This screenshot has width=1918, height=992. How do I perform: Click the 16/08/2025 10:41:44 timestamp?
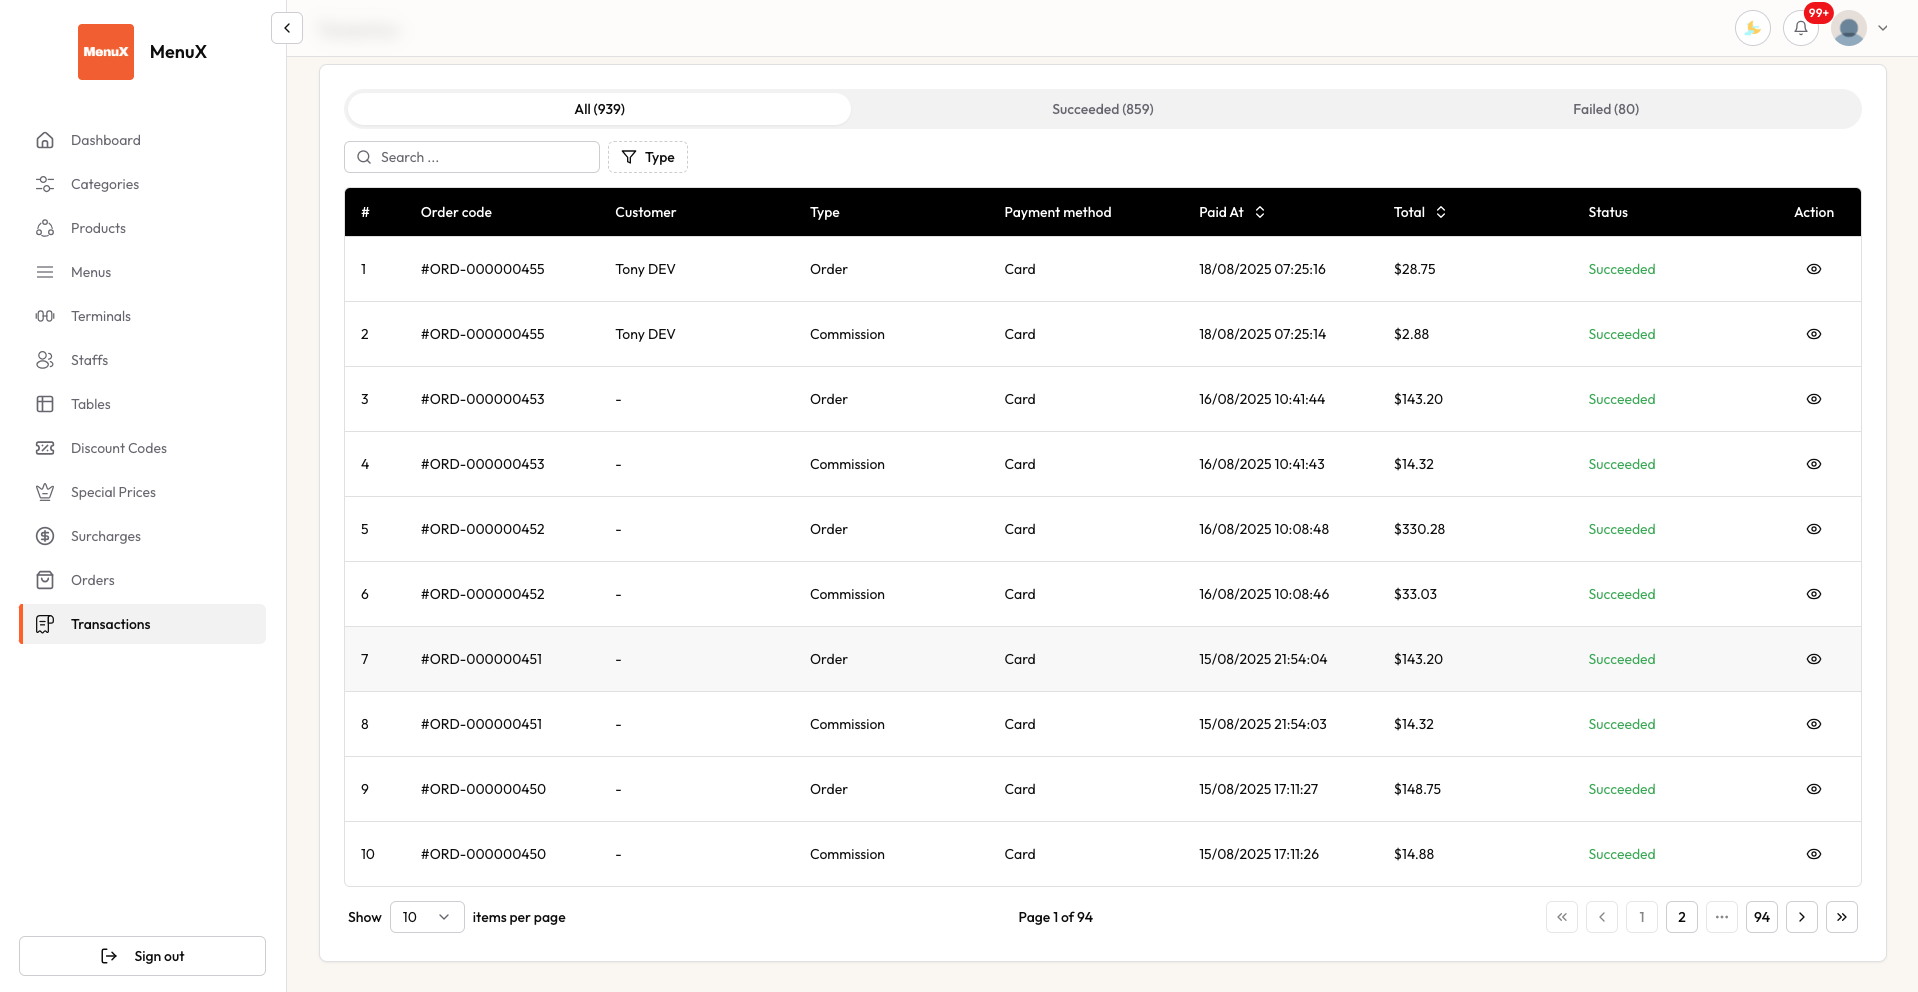(x=1261, y=399)
